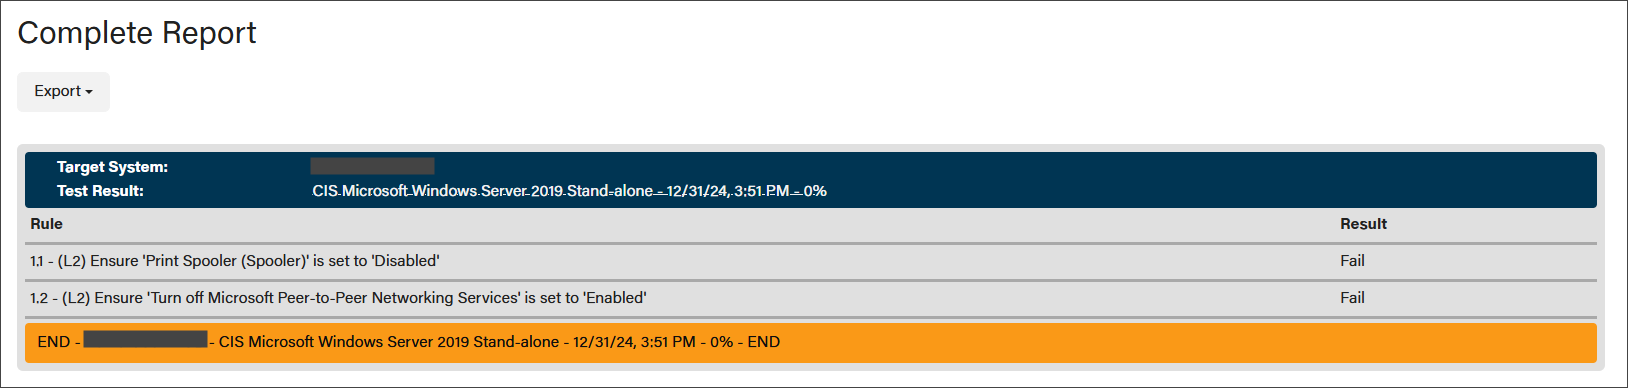This screenshot has width=1628, height=388.
Task: Open the Export dropdown button
Action: coord(63,91)
